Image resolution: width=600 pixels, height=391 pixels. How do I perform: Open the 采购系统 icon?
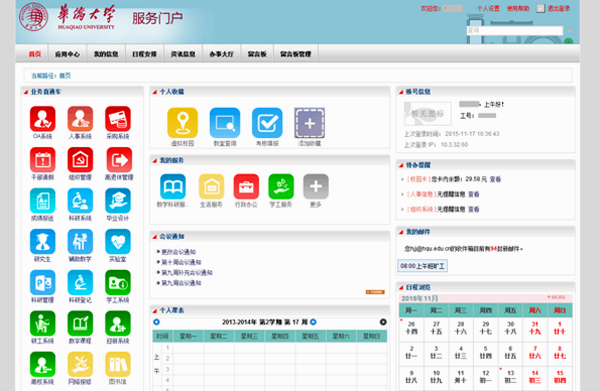[x=118, y=119]
